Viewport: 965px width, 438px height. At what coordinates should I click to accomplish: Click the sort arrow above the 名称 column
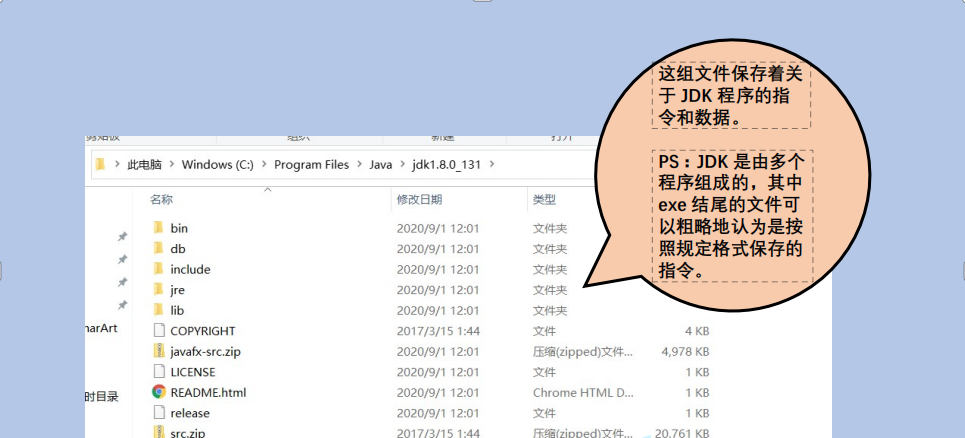[268, 189]
